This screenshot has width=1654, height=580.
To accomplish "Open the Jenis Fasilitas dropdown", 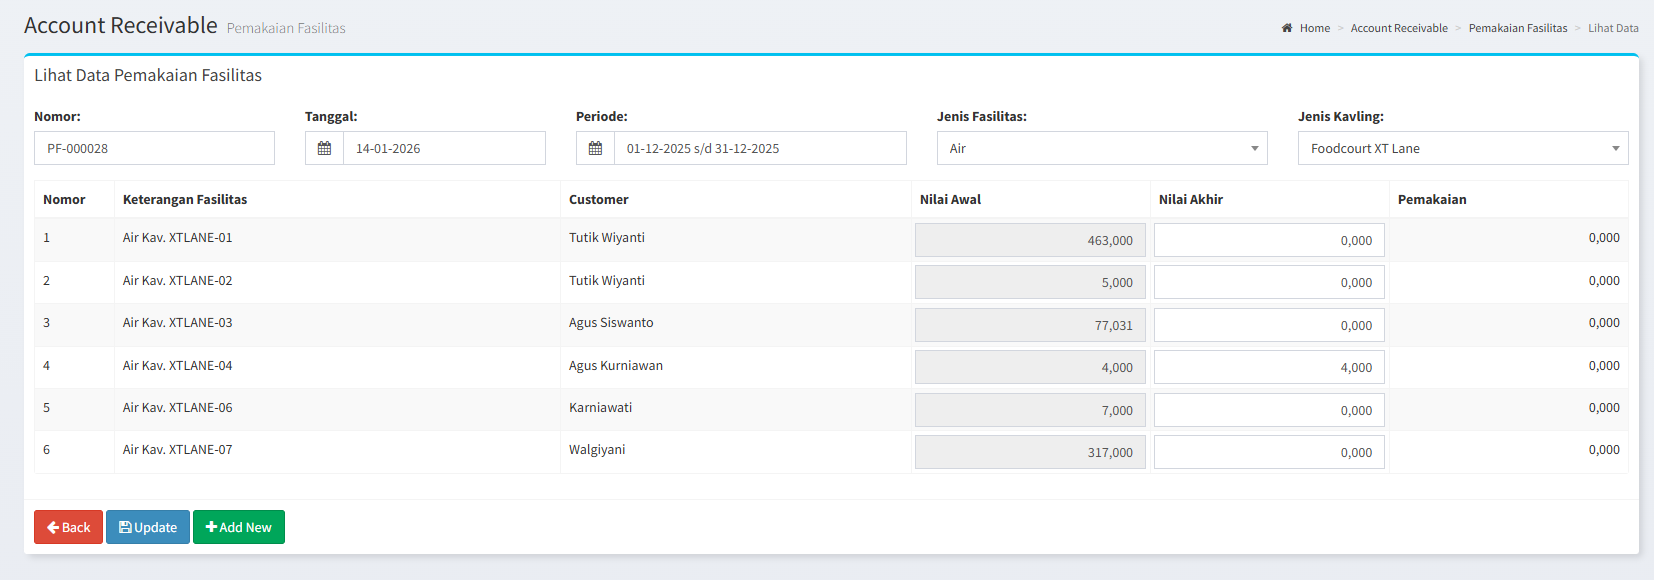I will point(1101,148).
